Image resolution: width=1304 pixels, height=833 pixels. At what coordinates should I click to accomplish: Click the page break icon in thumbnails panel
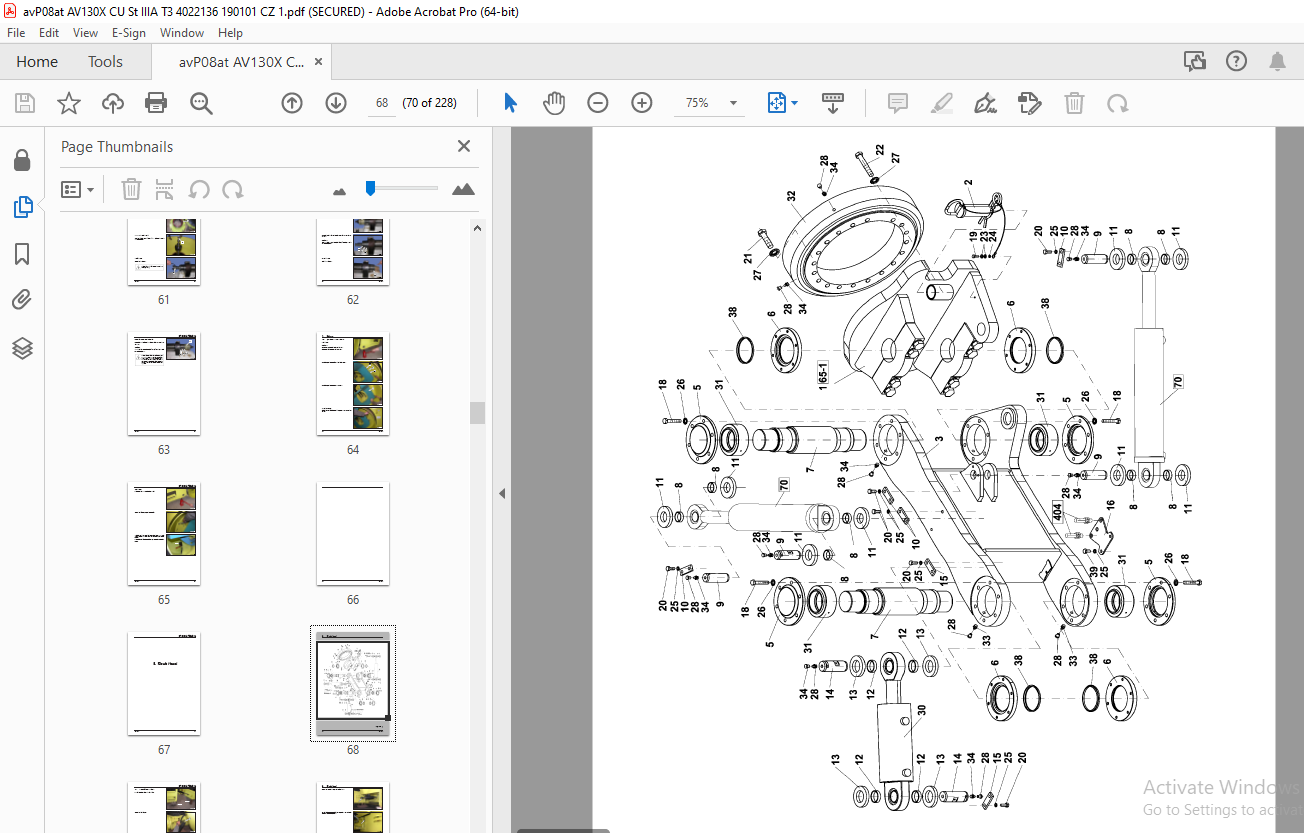pyautogui.click(x=165, y=189)
